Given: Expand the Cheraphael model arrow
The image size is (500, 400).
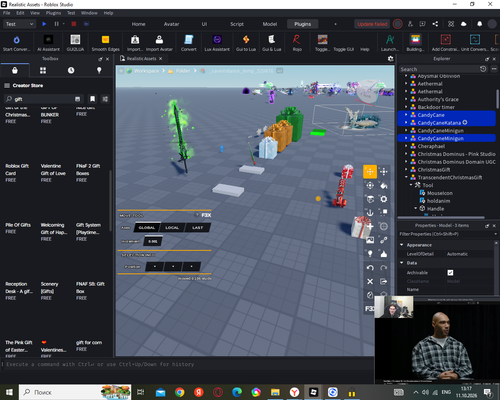Looking at the screenshot, I should pos(406,146).
